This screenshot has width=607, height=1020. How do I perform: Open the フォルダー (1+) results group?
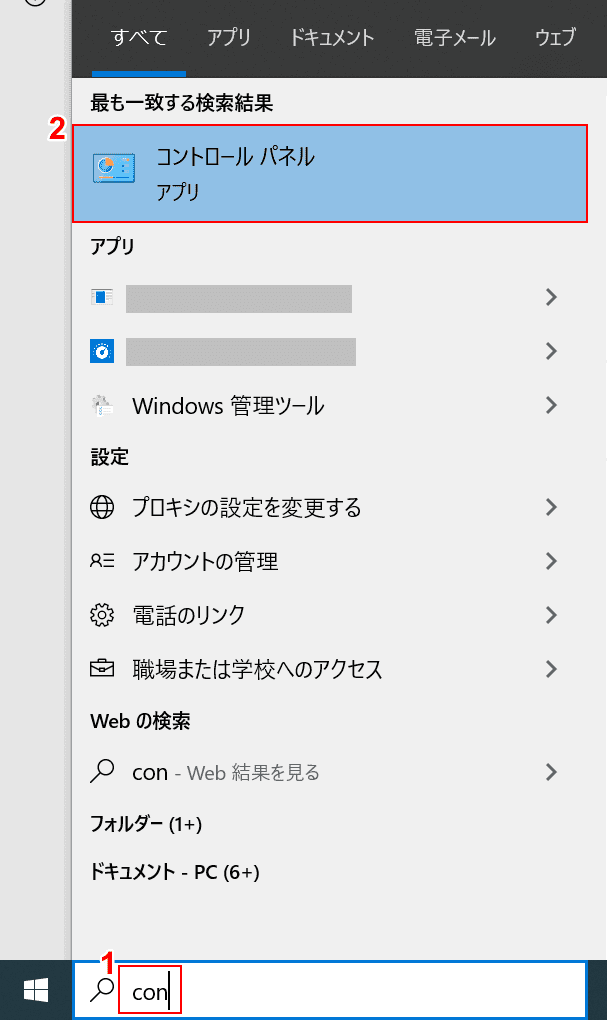[x=146, y=824]
